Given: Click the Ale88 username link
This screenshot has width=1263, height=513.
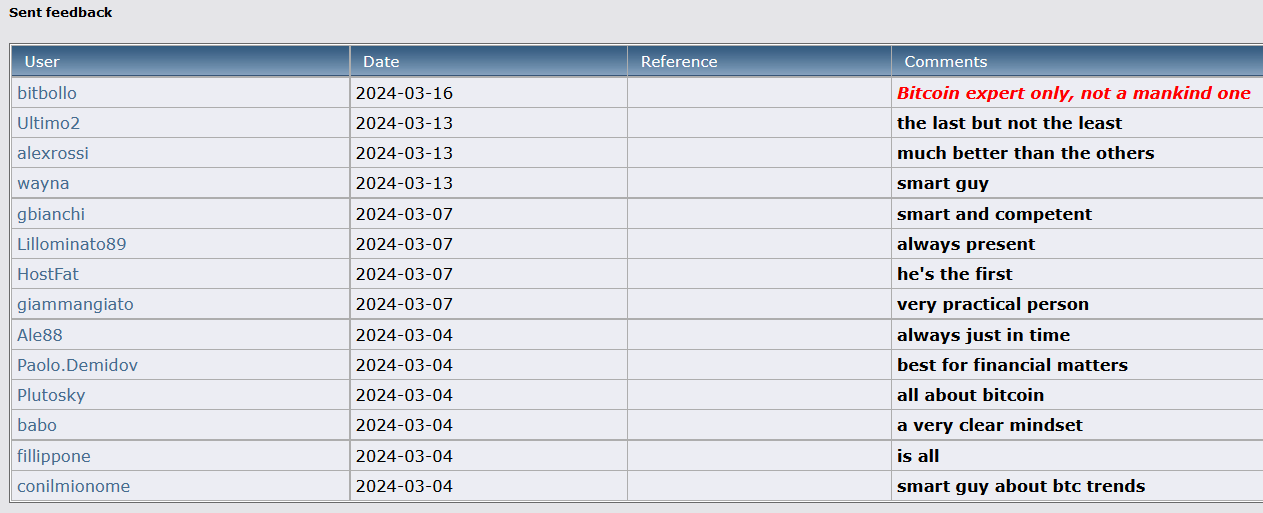Looking at the screenshot, I should (x=40, y=335).
